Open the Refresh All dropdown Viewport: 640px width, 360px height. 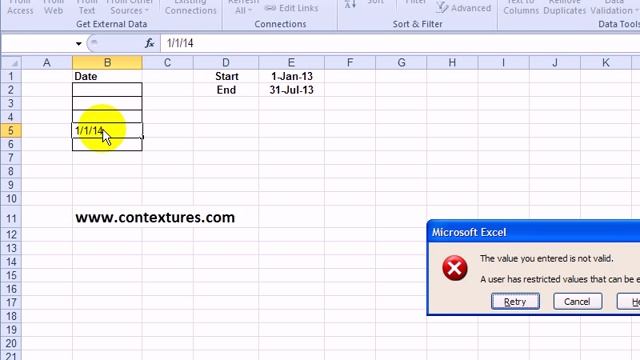pyautogui.click(x=243, y=7)
